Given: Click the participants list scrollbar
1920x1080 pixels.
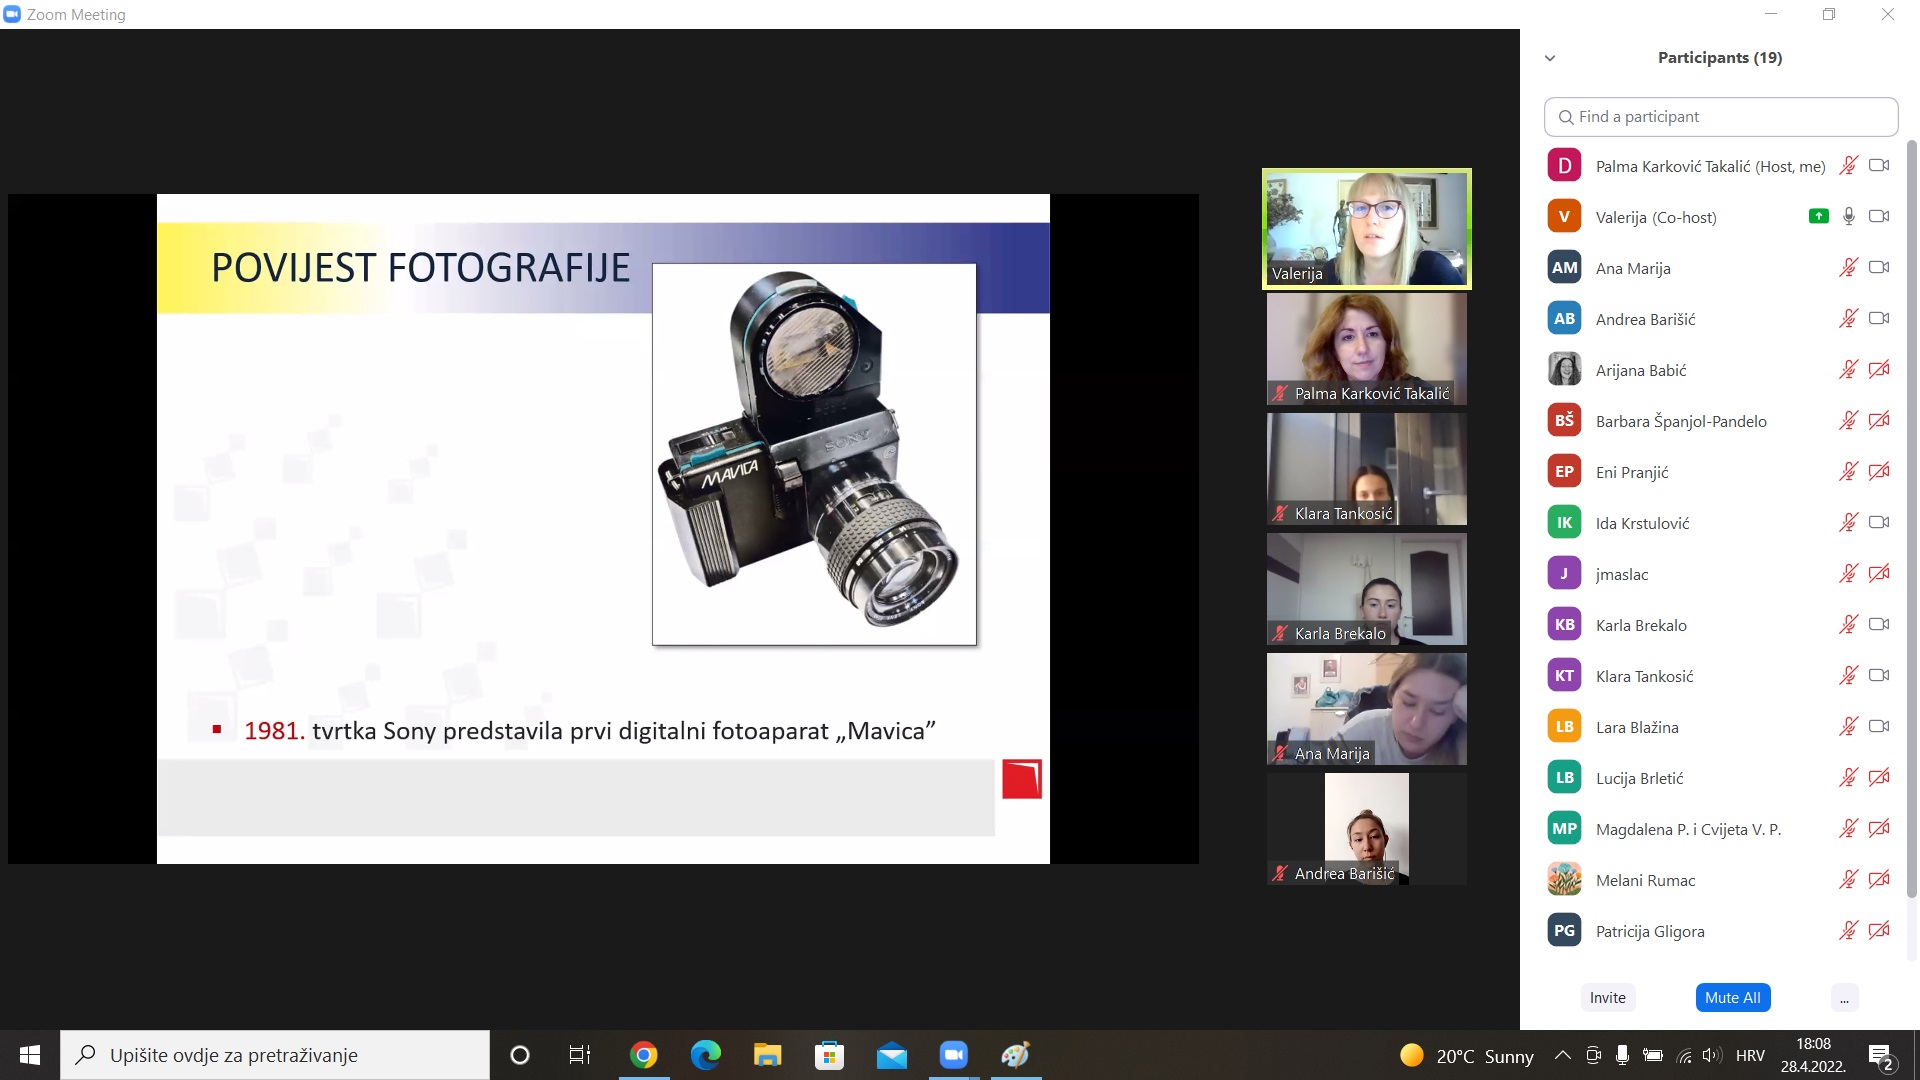Looking at the screenshot, I should click(1912, 520).
